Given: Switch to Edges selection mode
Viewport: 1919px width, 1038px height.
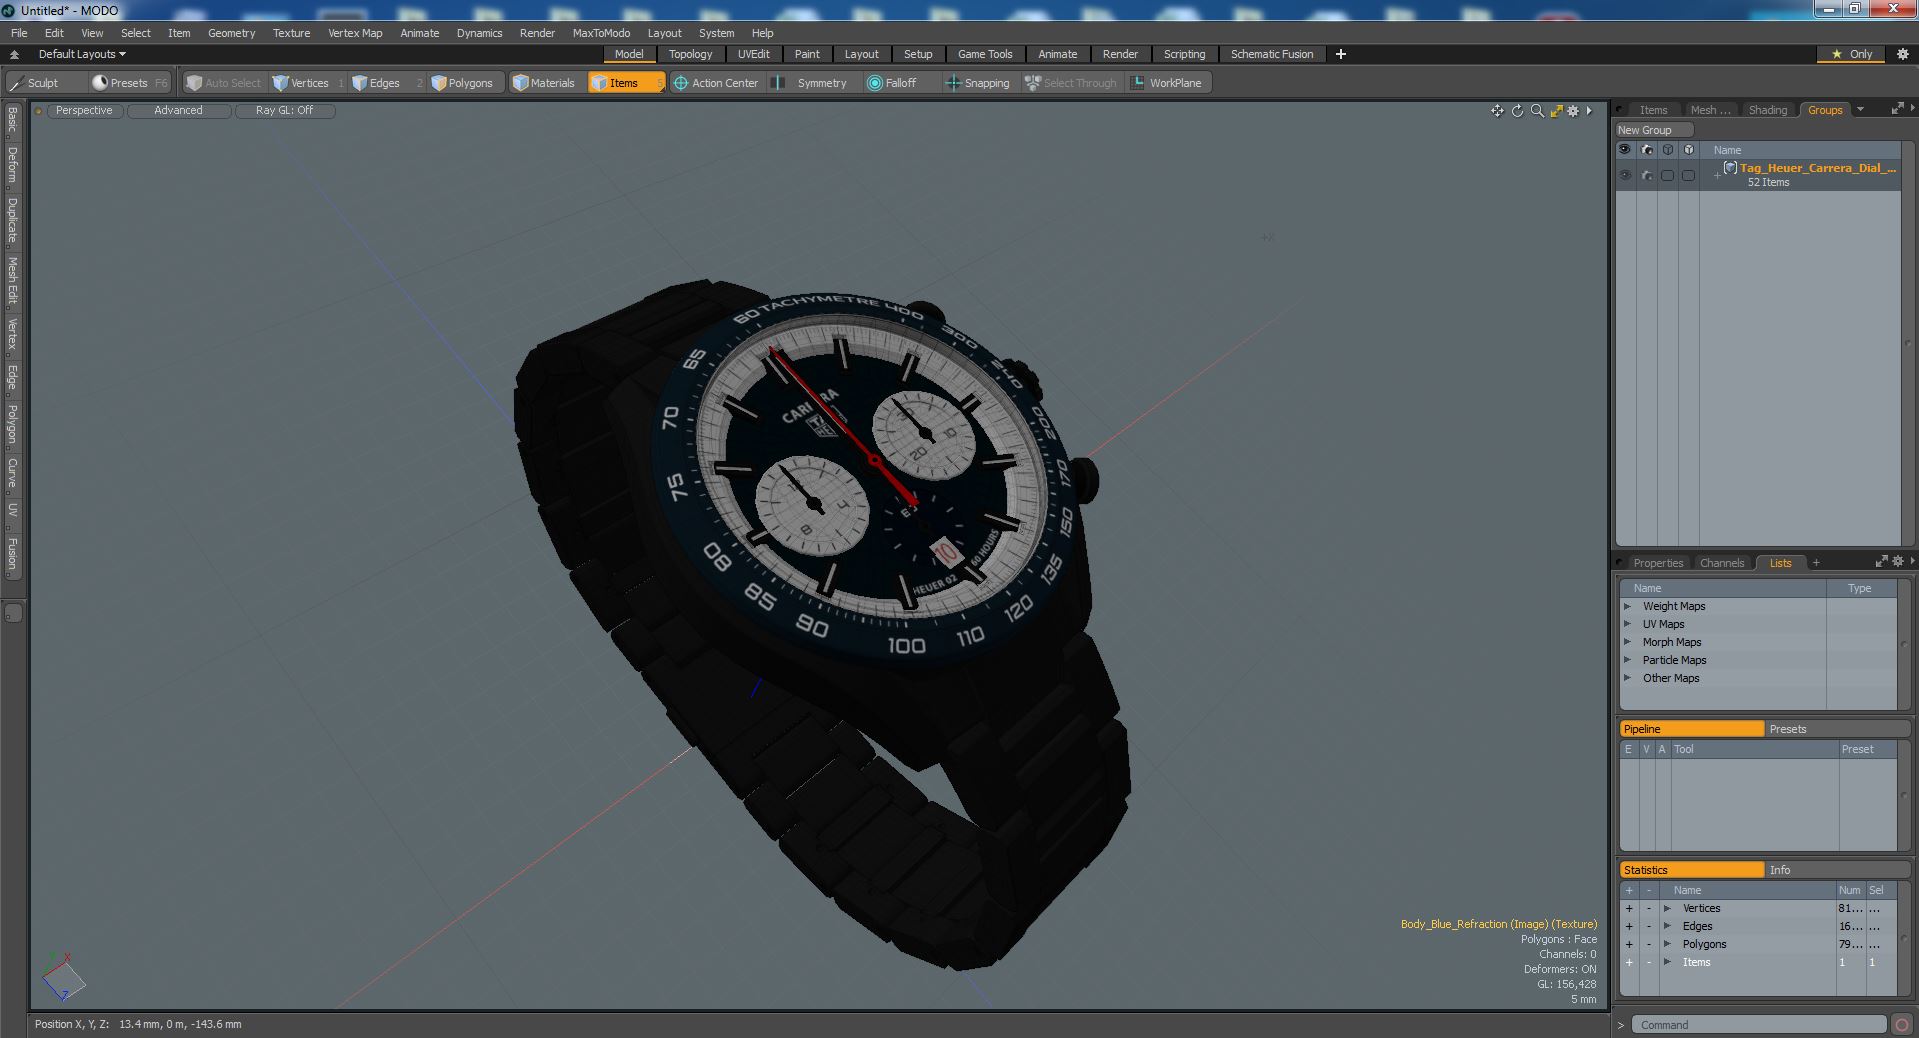Looking at the screenshot, I should pyautogui.click(x=385, y=83).
